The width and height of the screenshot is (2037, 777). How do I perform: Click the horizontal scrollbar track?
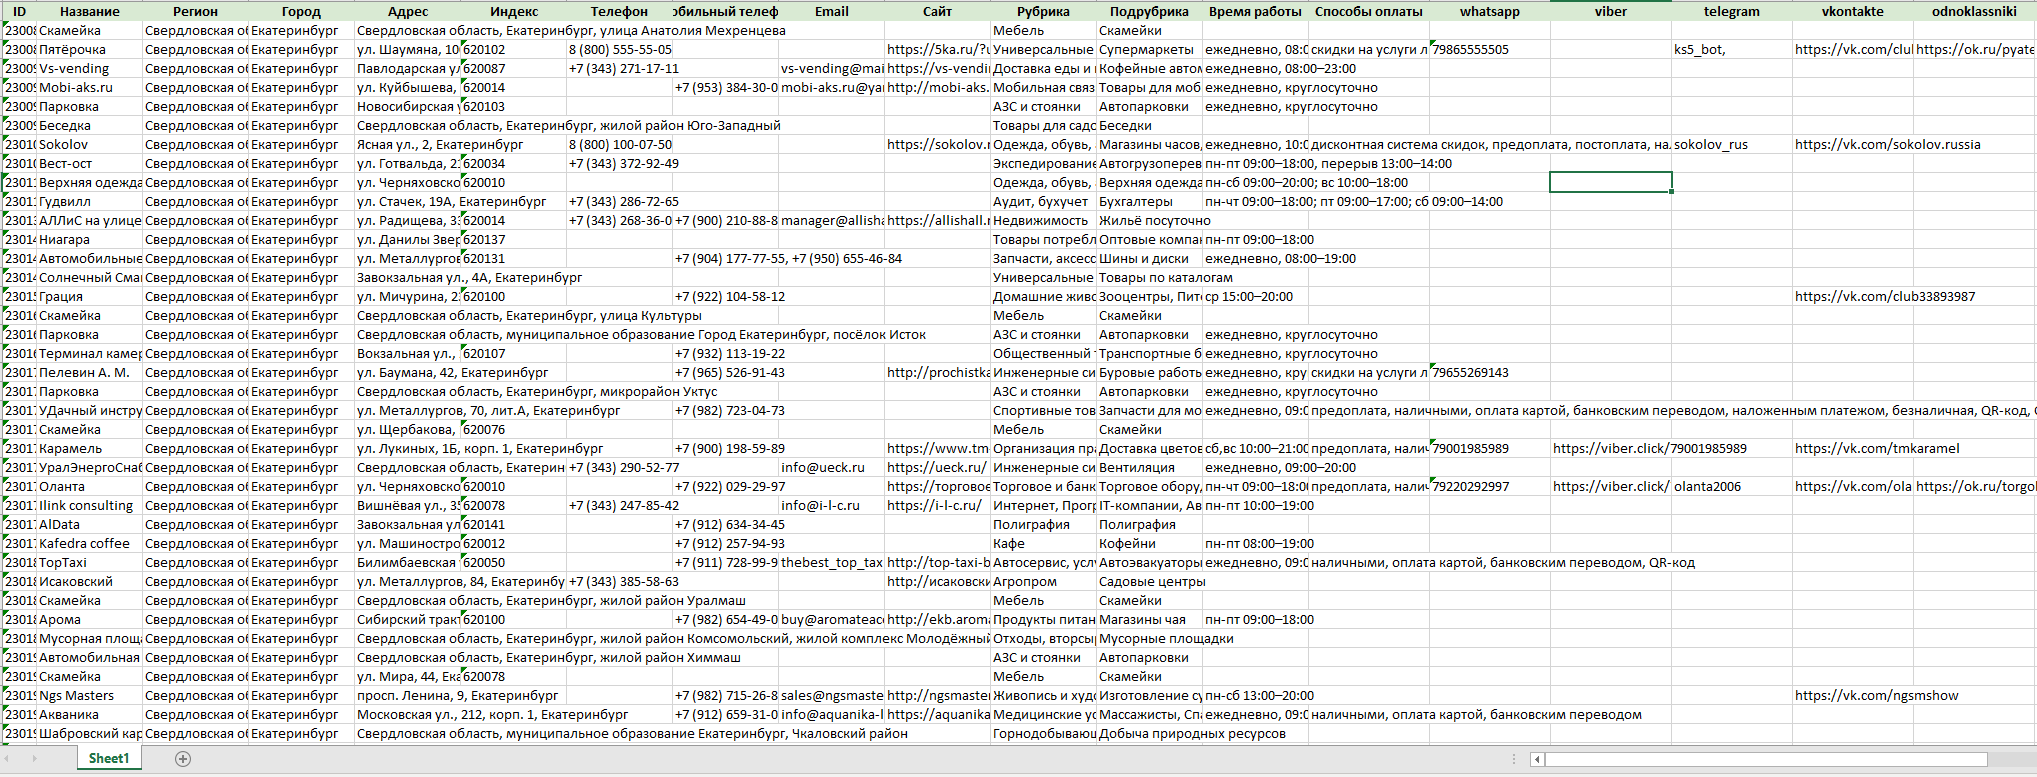point(1780,760)
